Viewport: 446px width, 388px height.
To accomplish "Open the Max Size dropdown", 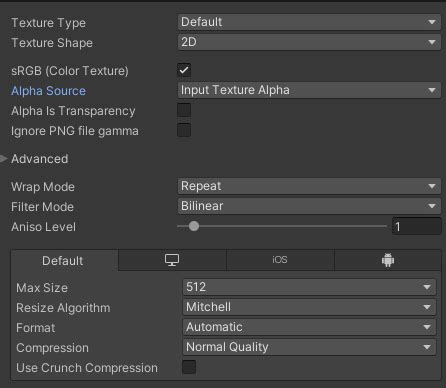I will (x=309, y=287).
